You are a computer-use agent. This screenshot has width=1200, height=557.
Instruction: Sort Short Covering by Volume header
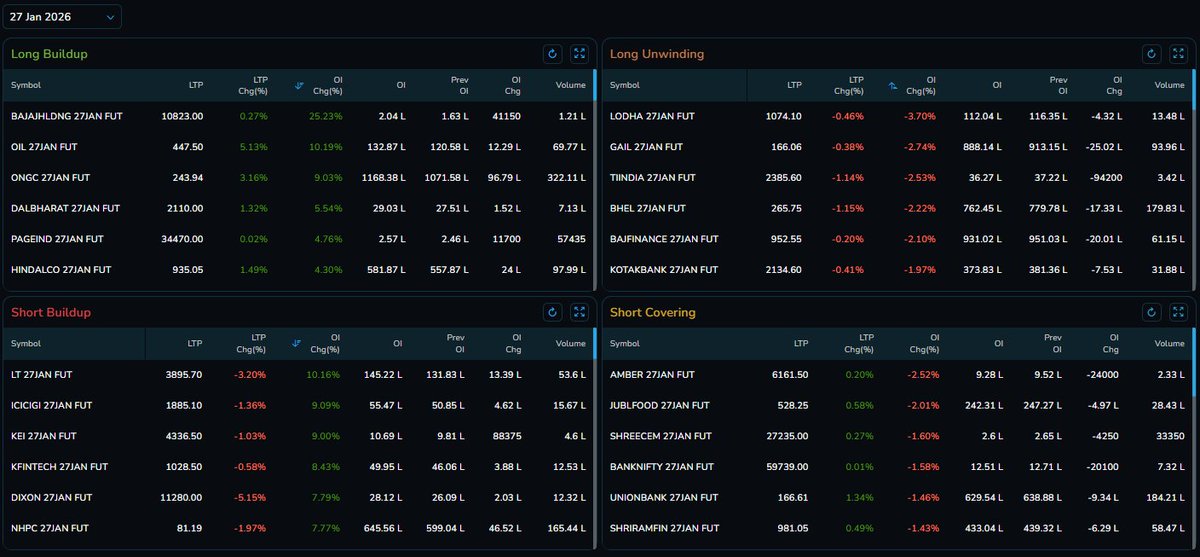(1169, 343)
